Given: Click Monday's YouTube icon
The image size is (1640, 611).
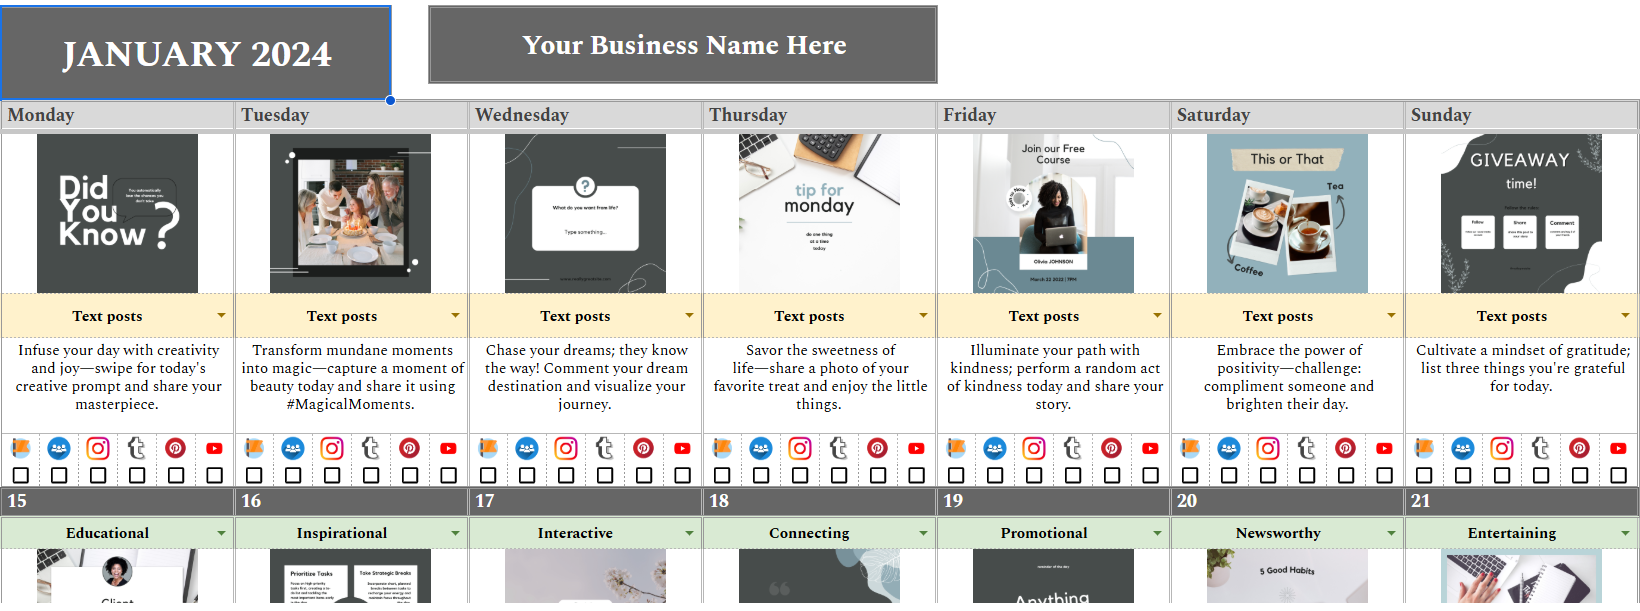Looking at the screenshot, I should pos(214,448).
